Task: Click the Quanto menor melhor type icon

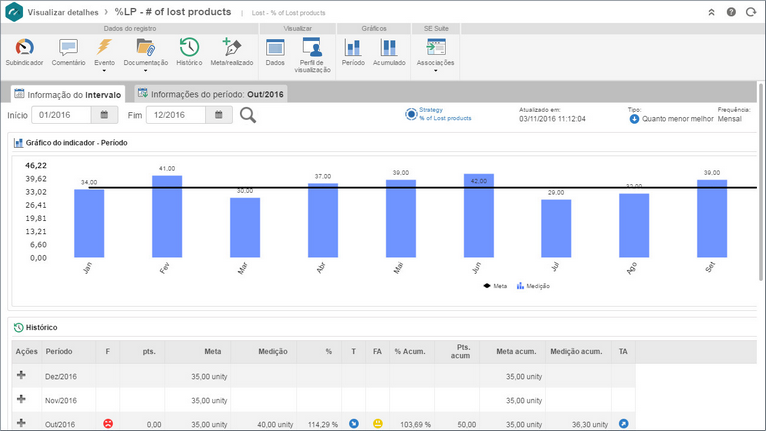Action: point(634,119)
